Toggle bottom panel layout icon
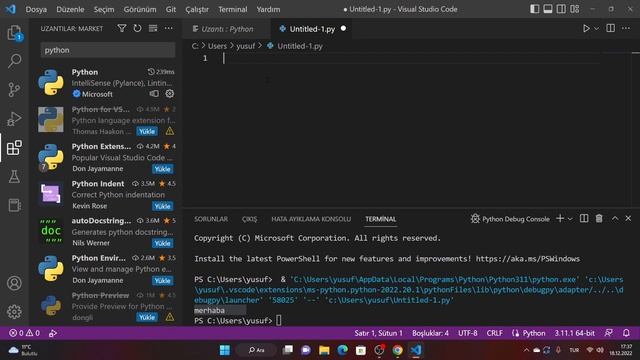Image resolution: width=640 pixels, height=360 pixels. (x=548, y=9)
